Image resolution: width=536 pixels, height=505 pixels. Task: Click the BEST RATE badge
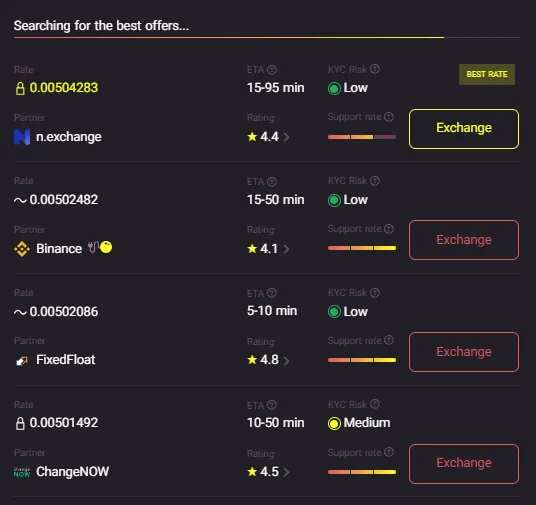coord(487,74)
